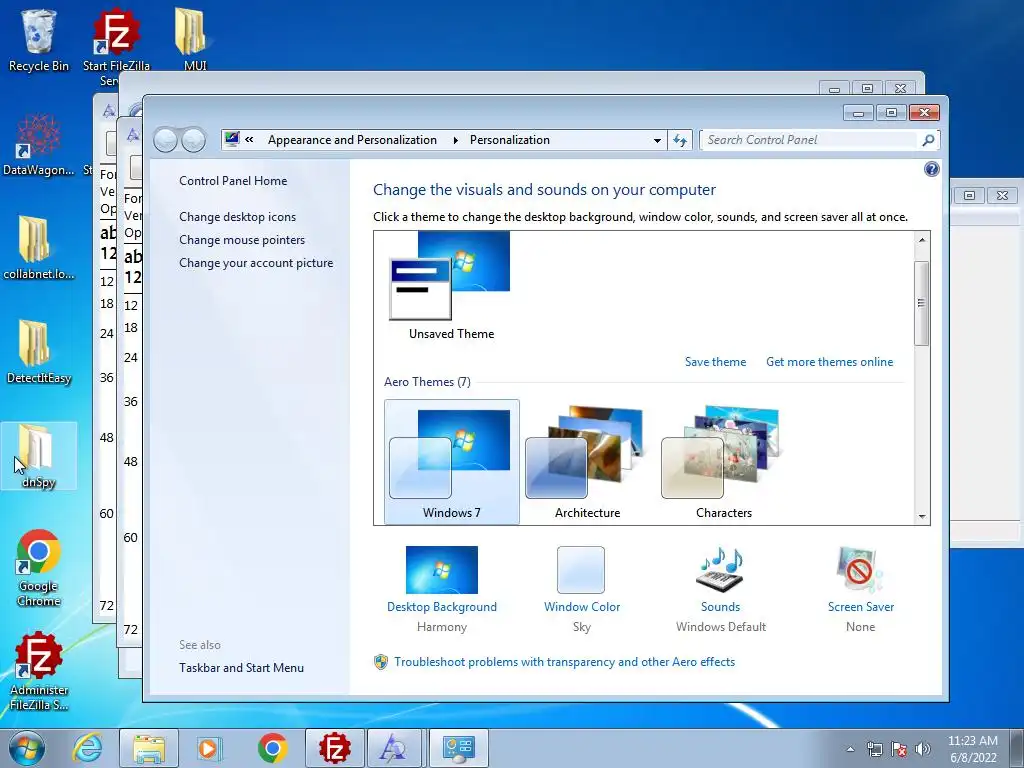Click the Save theme link

(x=715, y=362)
